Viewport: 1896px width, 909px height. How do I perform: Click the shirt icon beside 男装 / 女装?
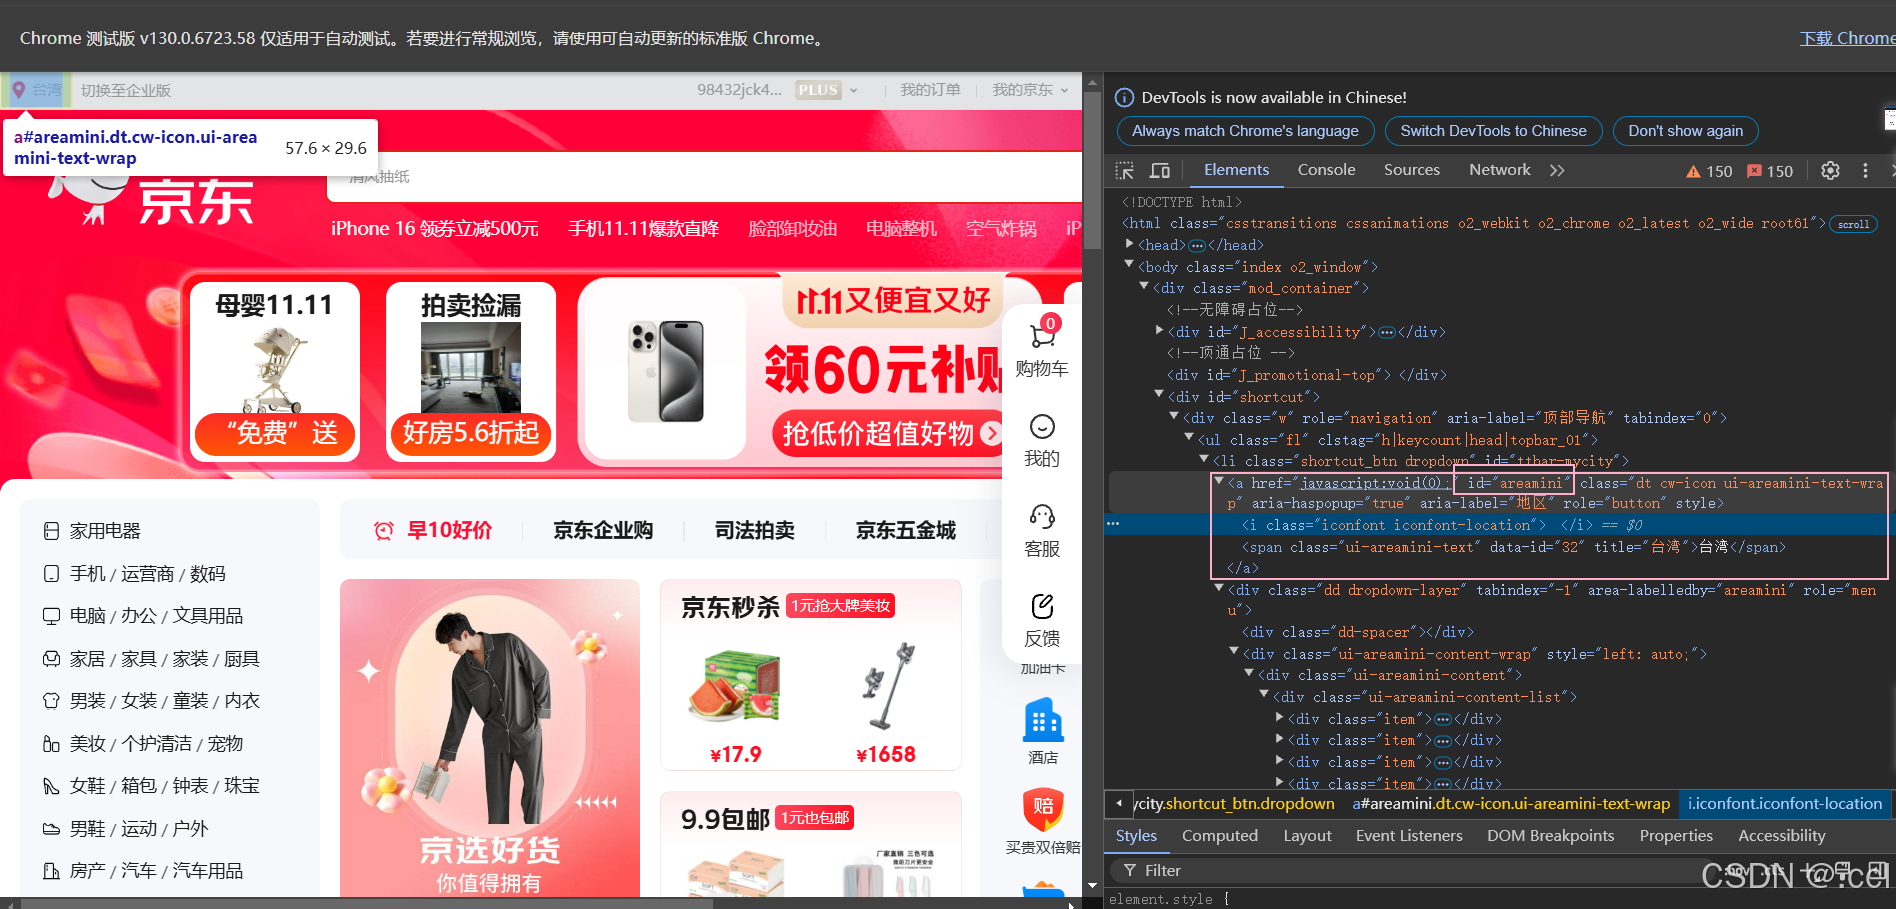pos(51,701)
